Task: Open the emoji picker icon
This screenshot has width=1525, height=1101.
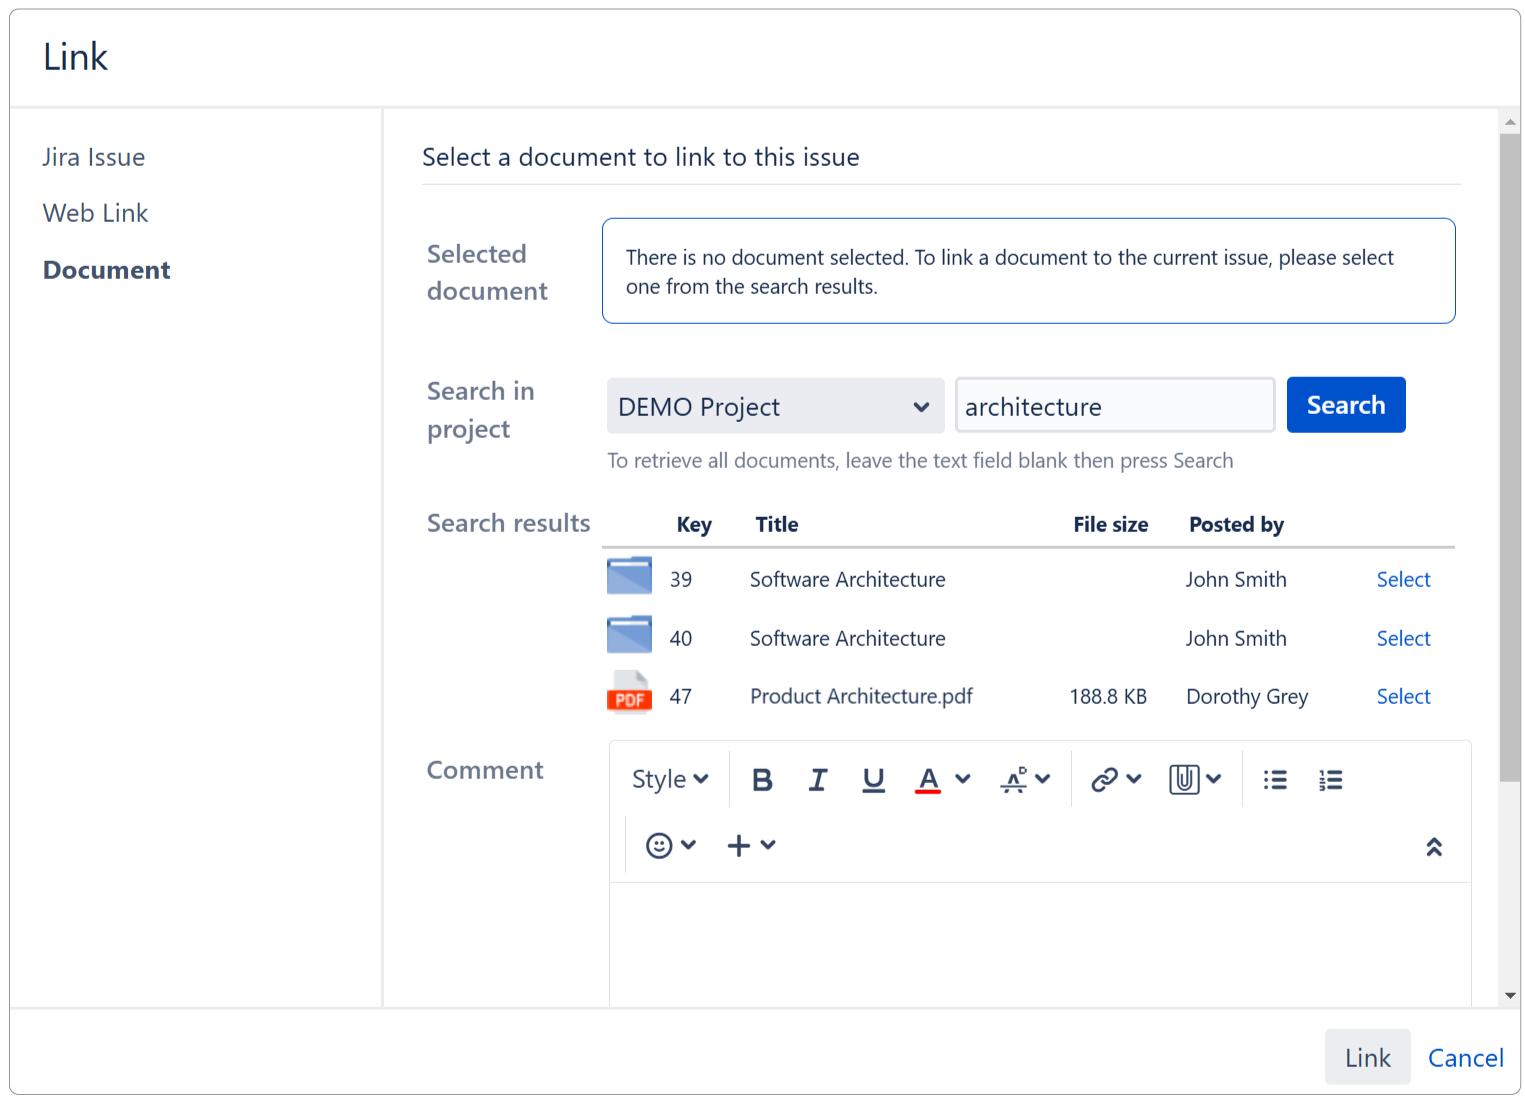Action: click(x=659, y=846)
